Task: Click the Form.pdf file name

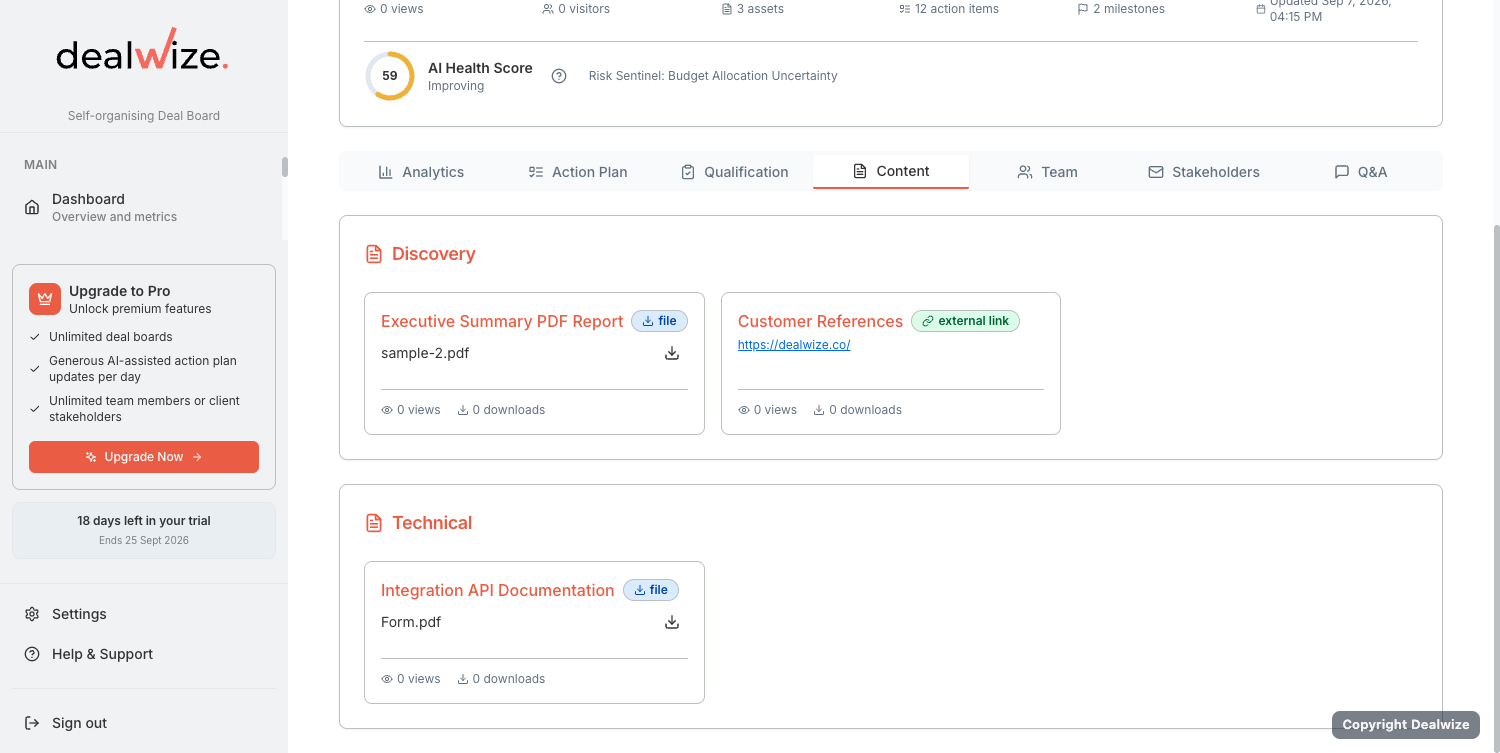Action: 411,622
